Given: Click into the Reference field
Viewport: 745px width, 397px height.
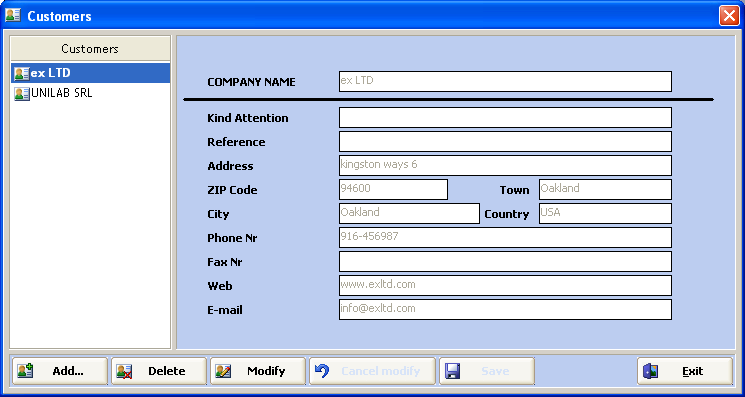Looking at the screenshot, I should click(505, 142).
